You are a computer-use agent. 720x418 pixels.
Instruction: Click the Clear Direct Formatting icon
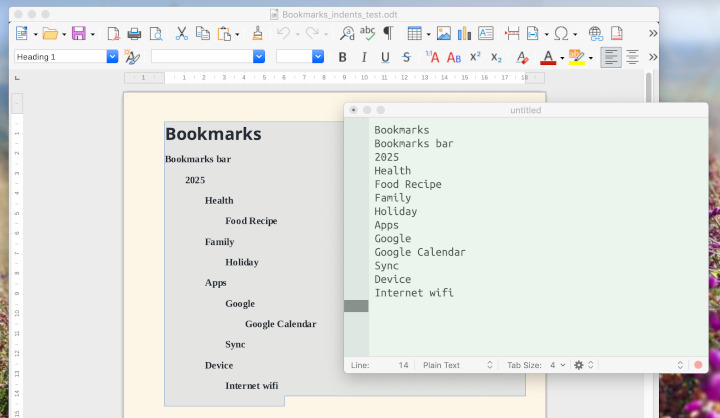(x=521, y=57)
